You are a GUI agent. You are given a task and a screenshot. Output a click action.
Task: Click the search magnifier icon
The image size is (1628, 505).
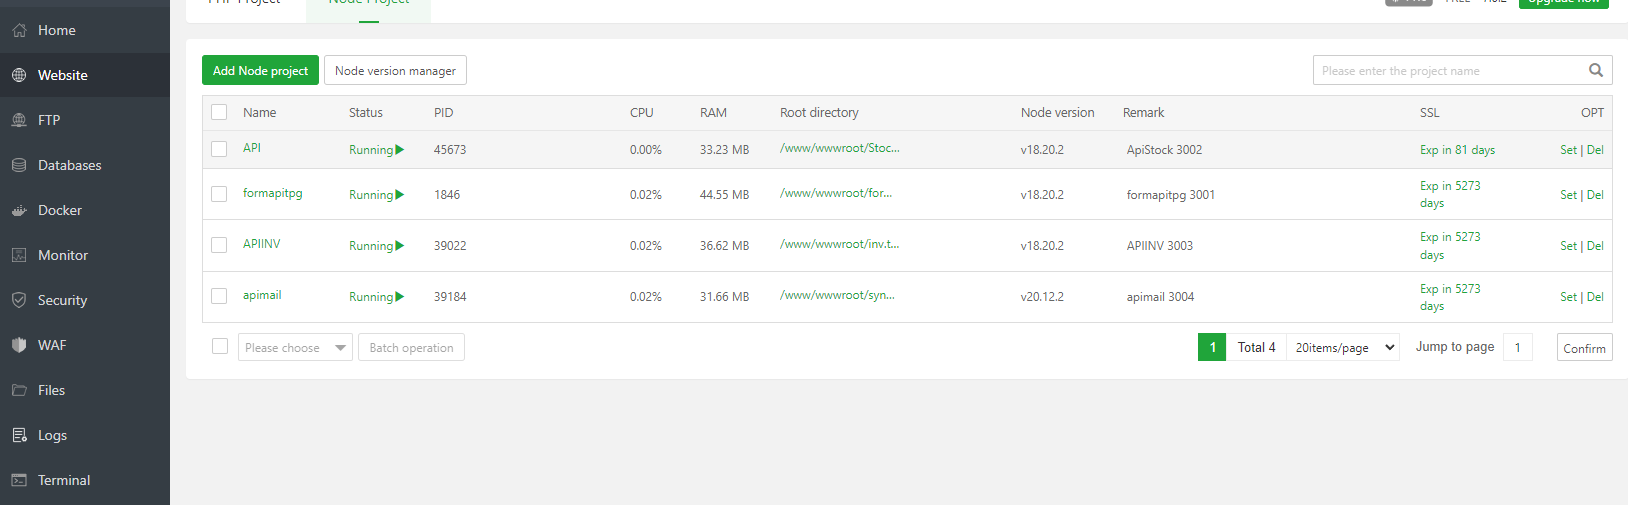tap(1596, 70)
